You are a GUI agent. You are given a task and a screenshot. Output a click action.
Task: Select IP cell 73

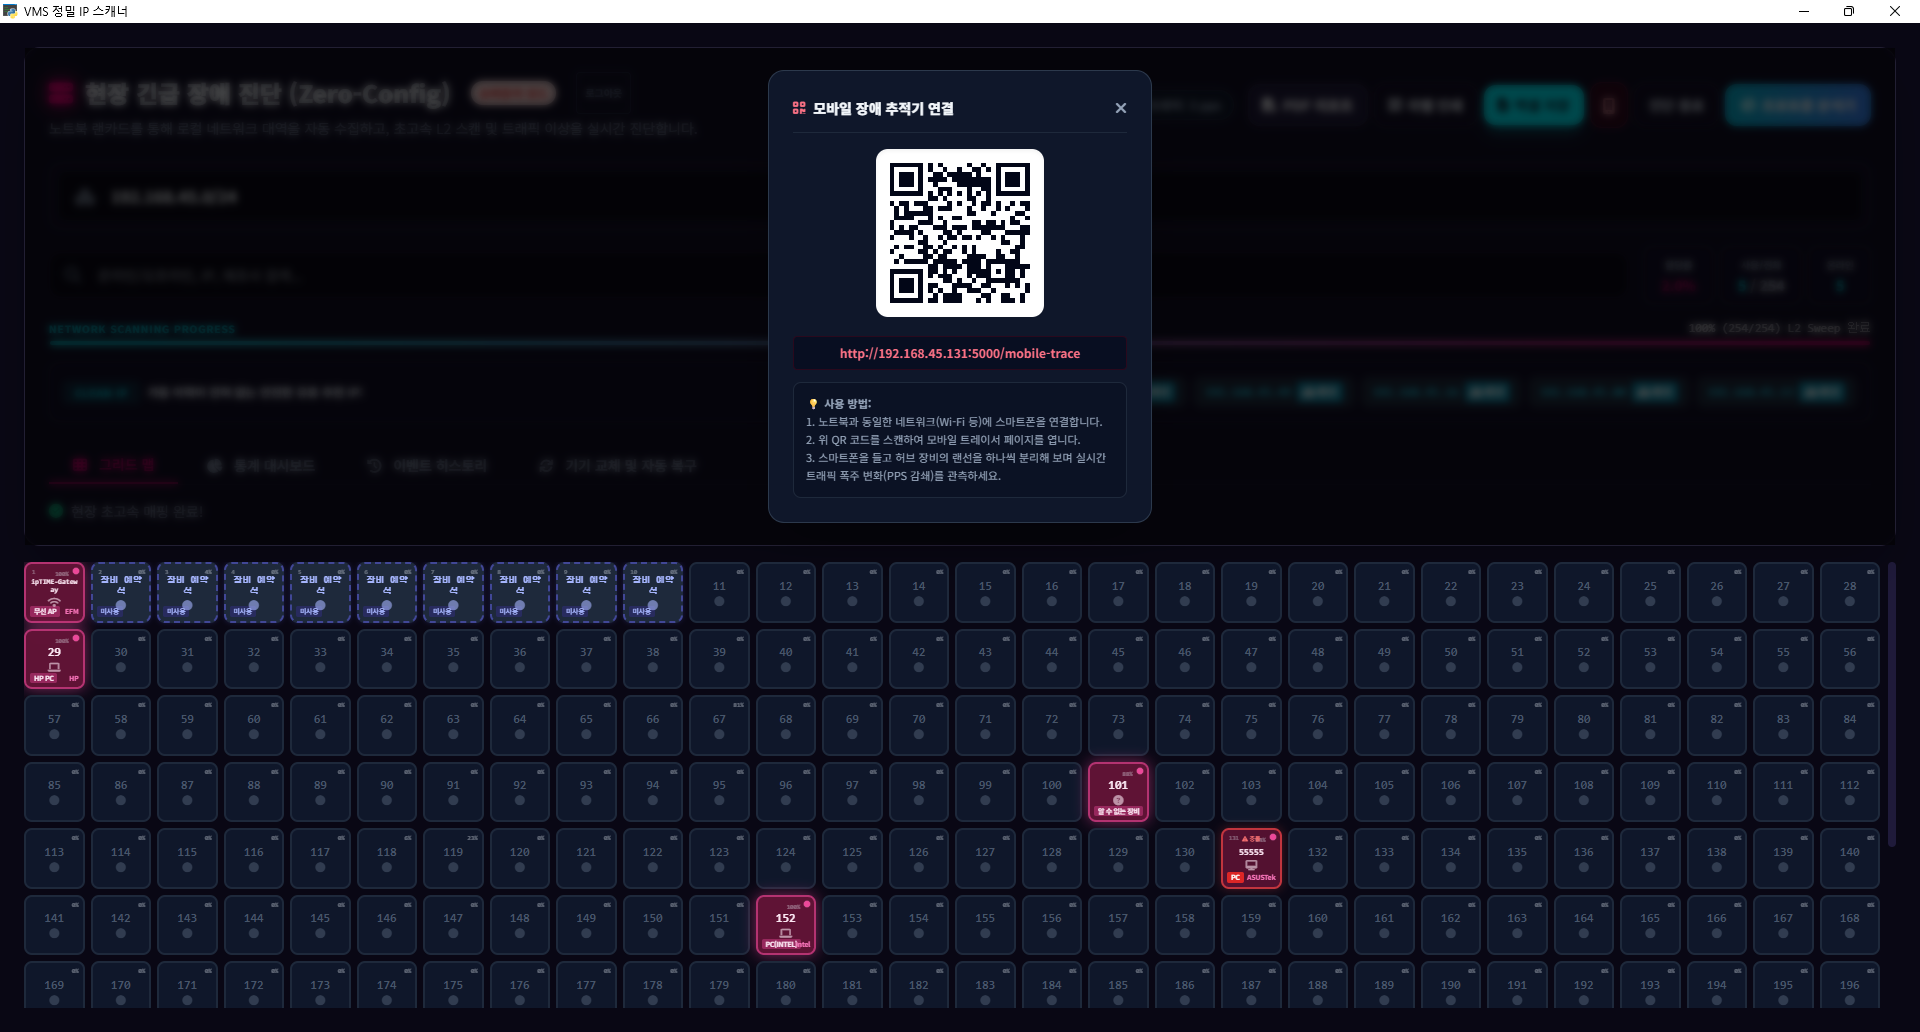pyautogui.click(x=1118, y=726)
